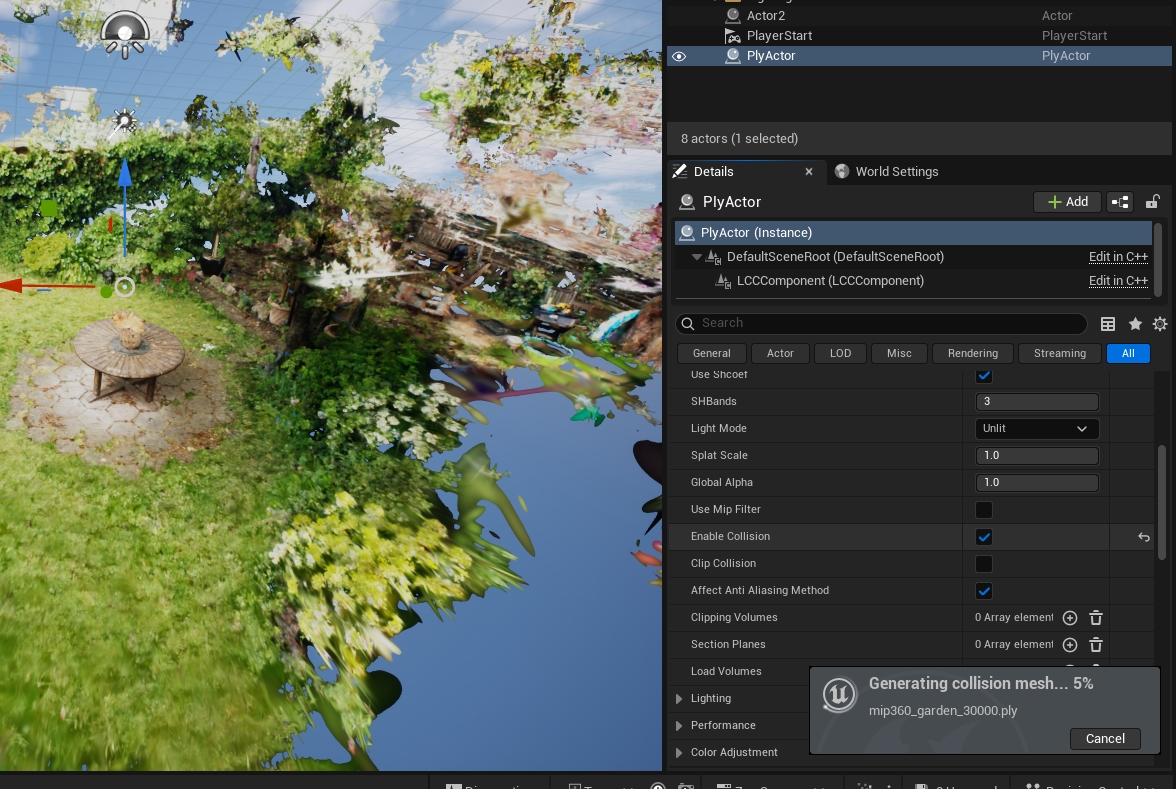Open the Details settings gear icon
Viewport: 1176px width, 789px height.
pos(1160,323)
